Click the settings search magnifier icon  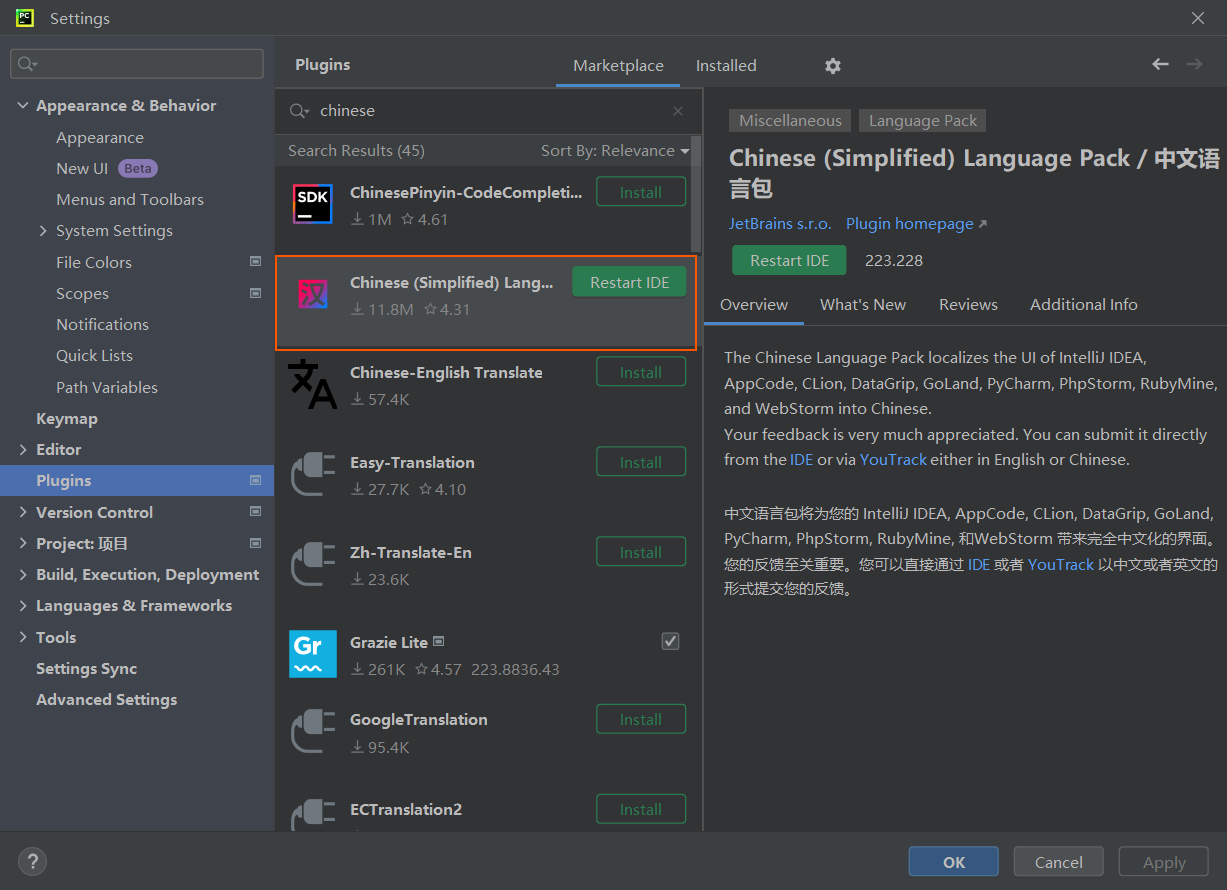click(x=27, y=64)
